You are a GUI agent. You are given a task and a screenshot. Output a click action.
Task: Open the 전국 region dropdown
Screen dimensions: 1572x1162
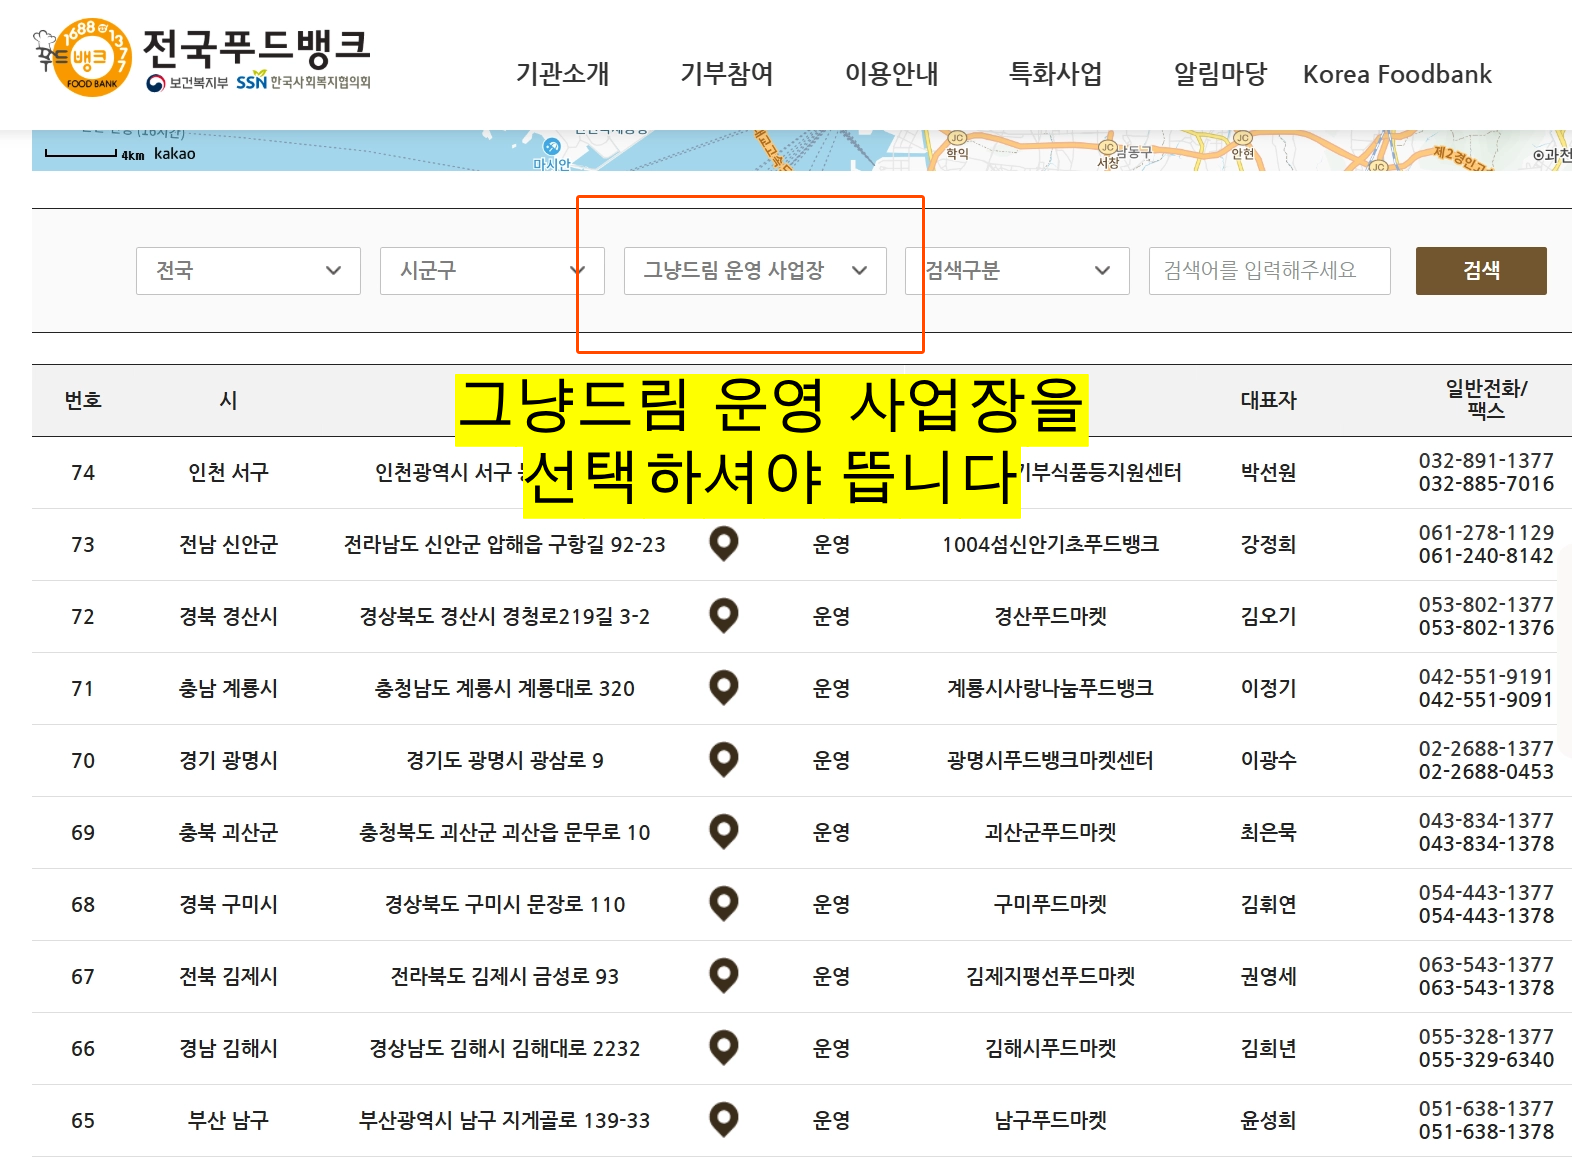point(248,271)
